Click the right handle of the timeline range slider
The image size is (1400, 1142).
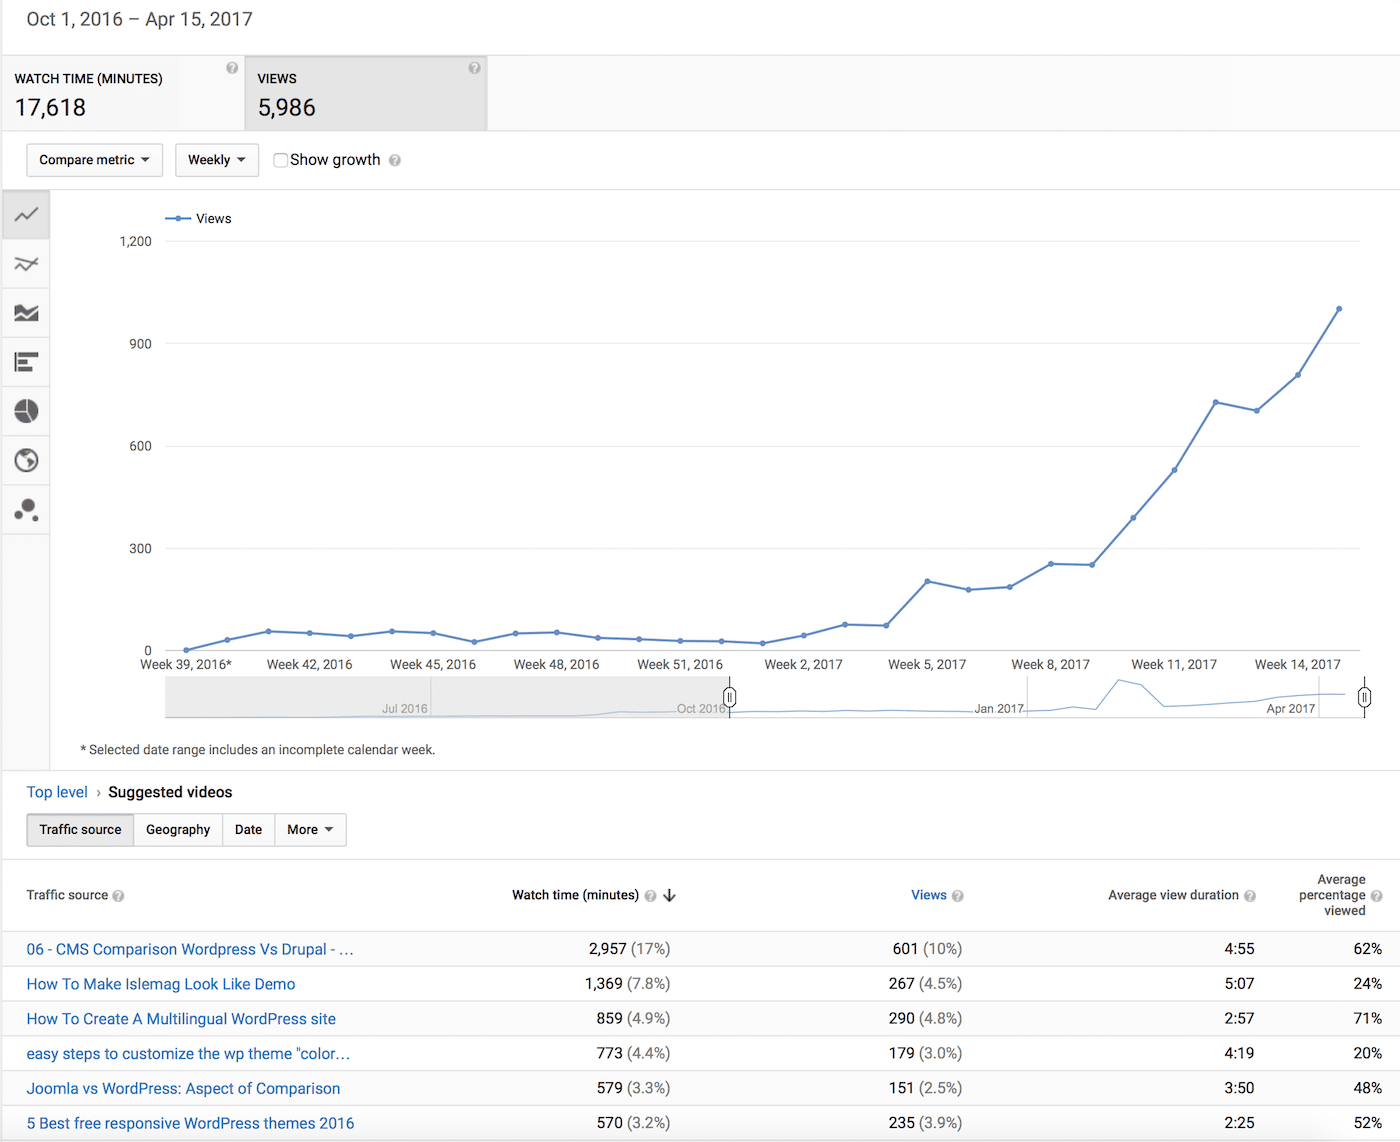coord(1364,696)
